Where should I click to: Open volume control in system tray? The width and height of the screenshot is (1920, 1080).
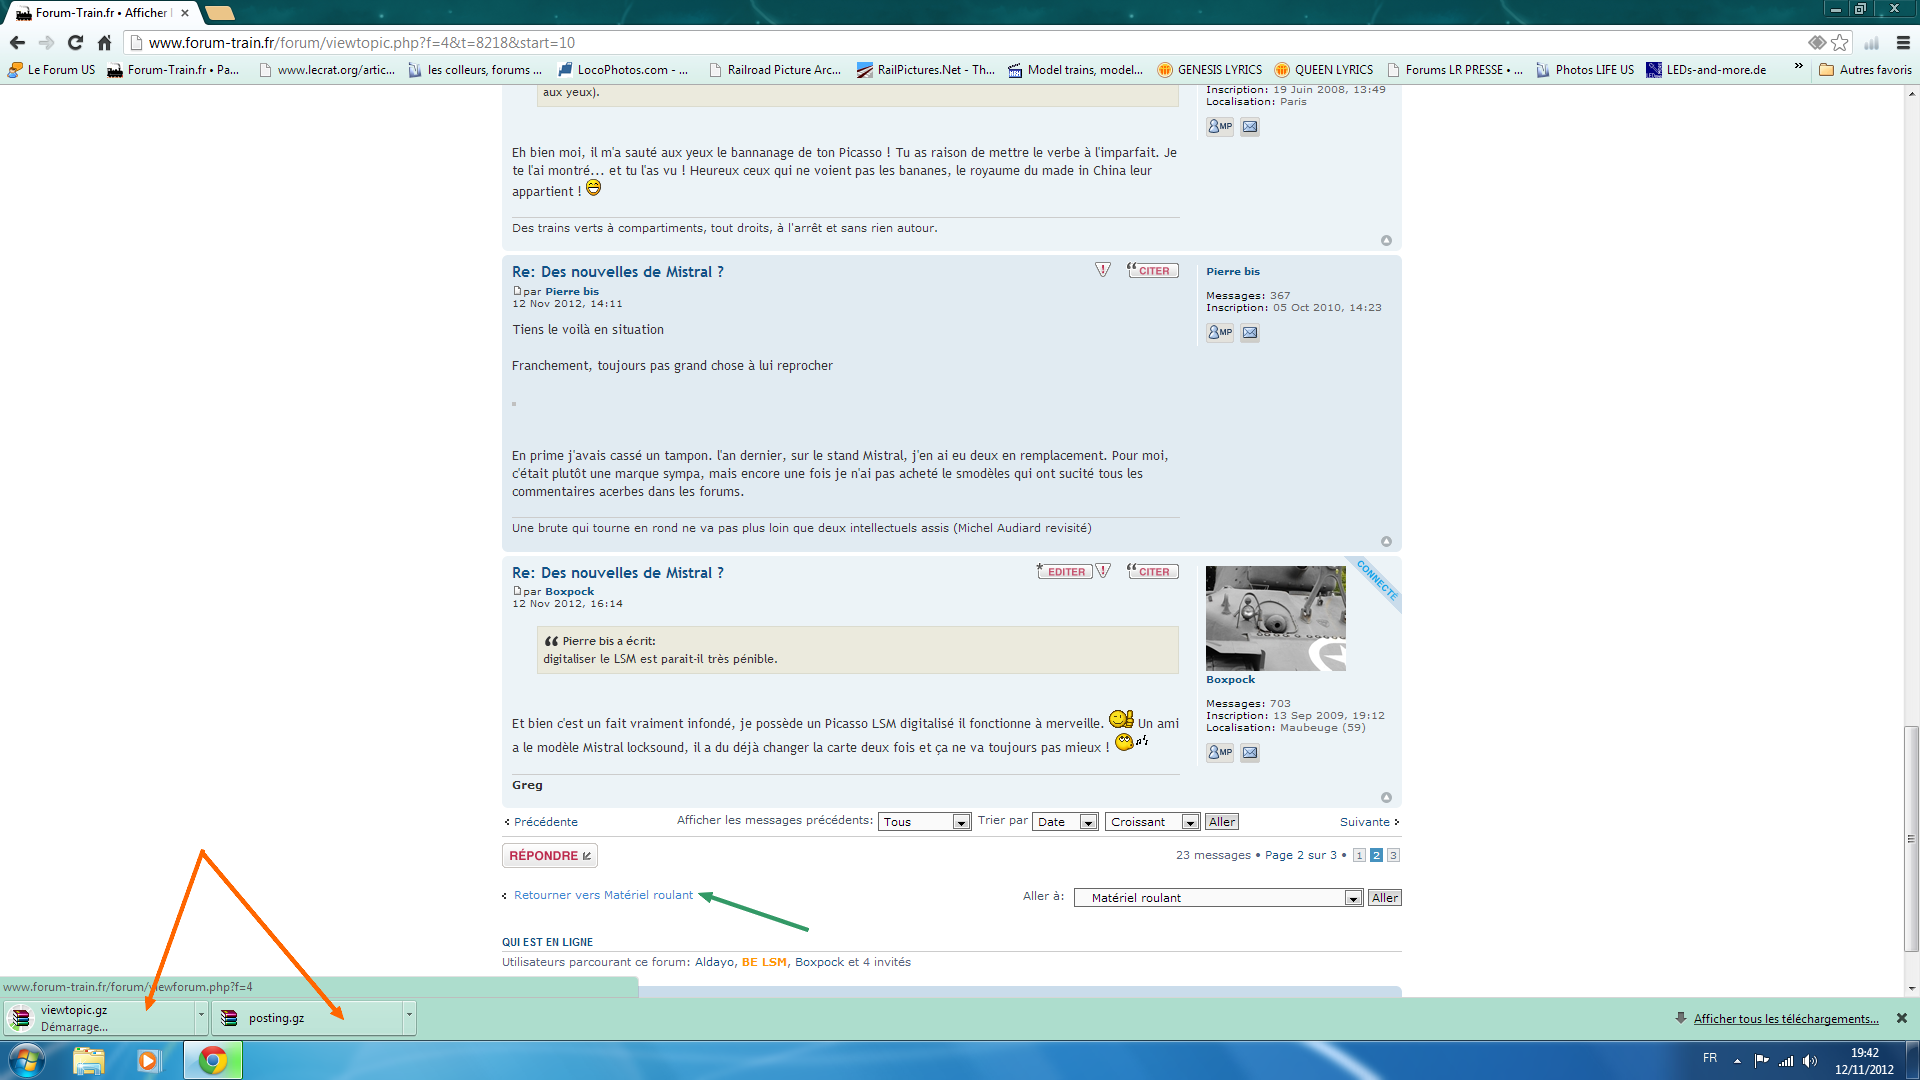(1810, 1061)
